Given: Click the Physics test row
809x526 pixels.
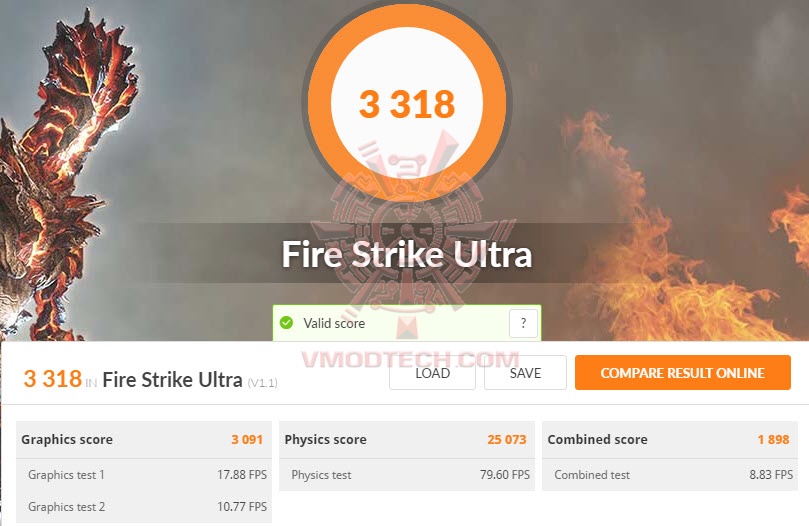Looking at the screenshot, I should click(407, 475).
